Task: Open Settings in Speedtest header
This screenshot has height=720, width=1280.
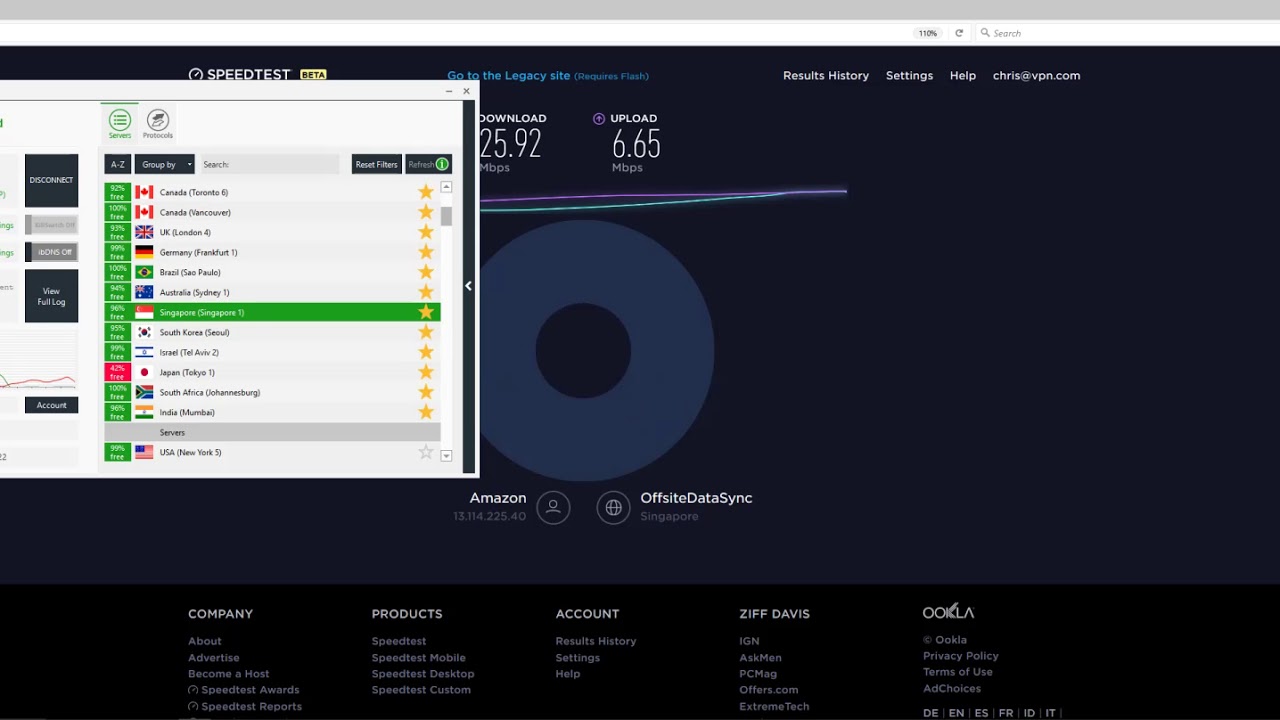Action: point(909,75)
